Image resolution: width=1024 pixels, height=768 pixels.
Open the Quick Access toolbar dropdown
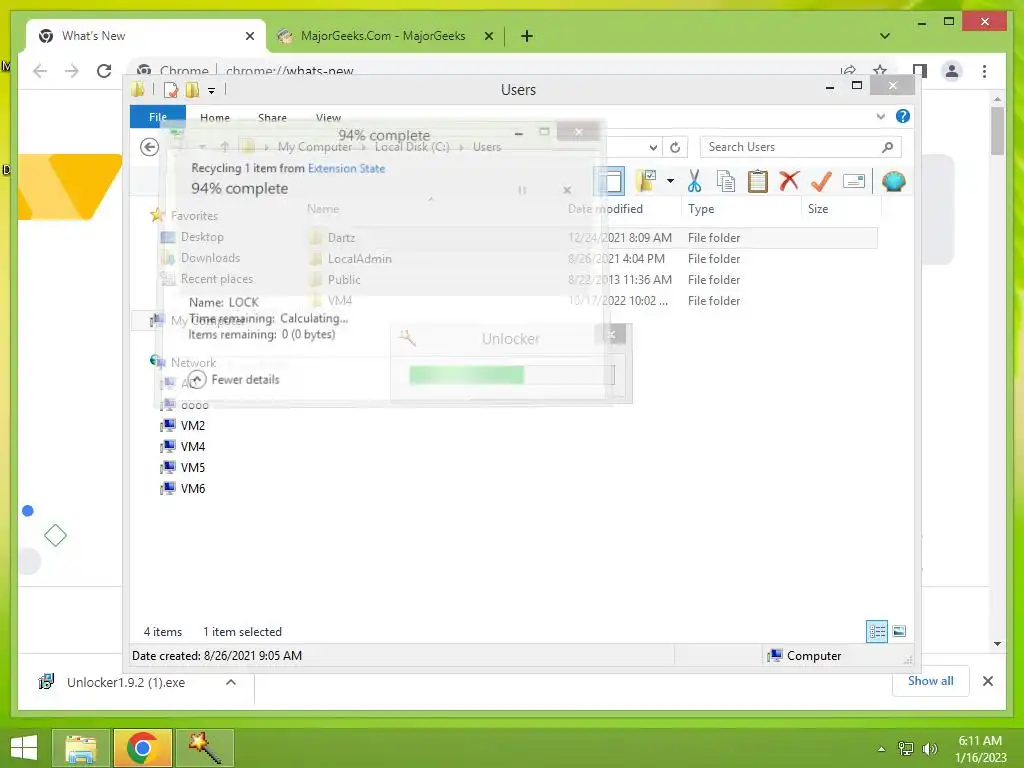[x=212, y=91]
